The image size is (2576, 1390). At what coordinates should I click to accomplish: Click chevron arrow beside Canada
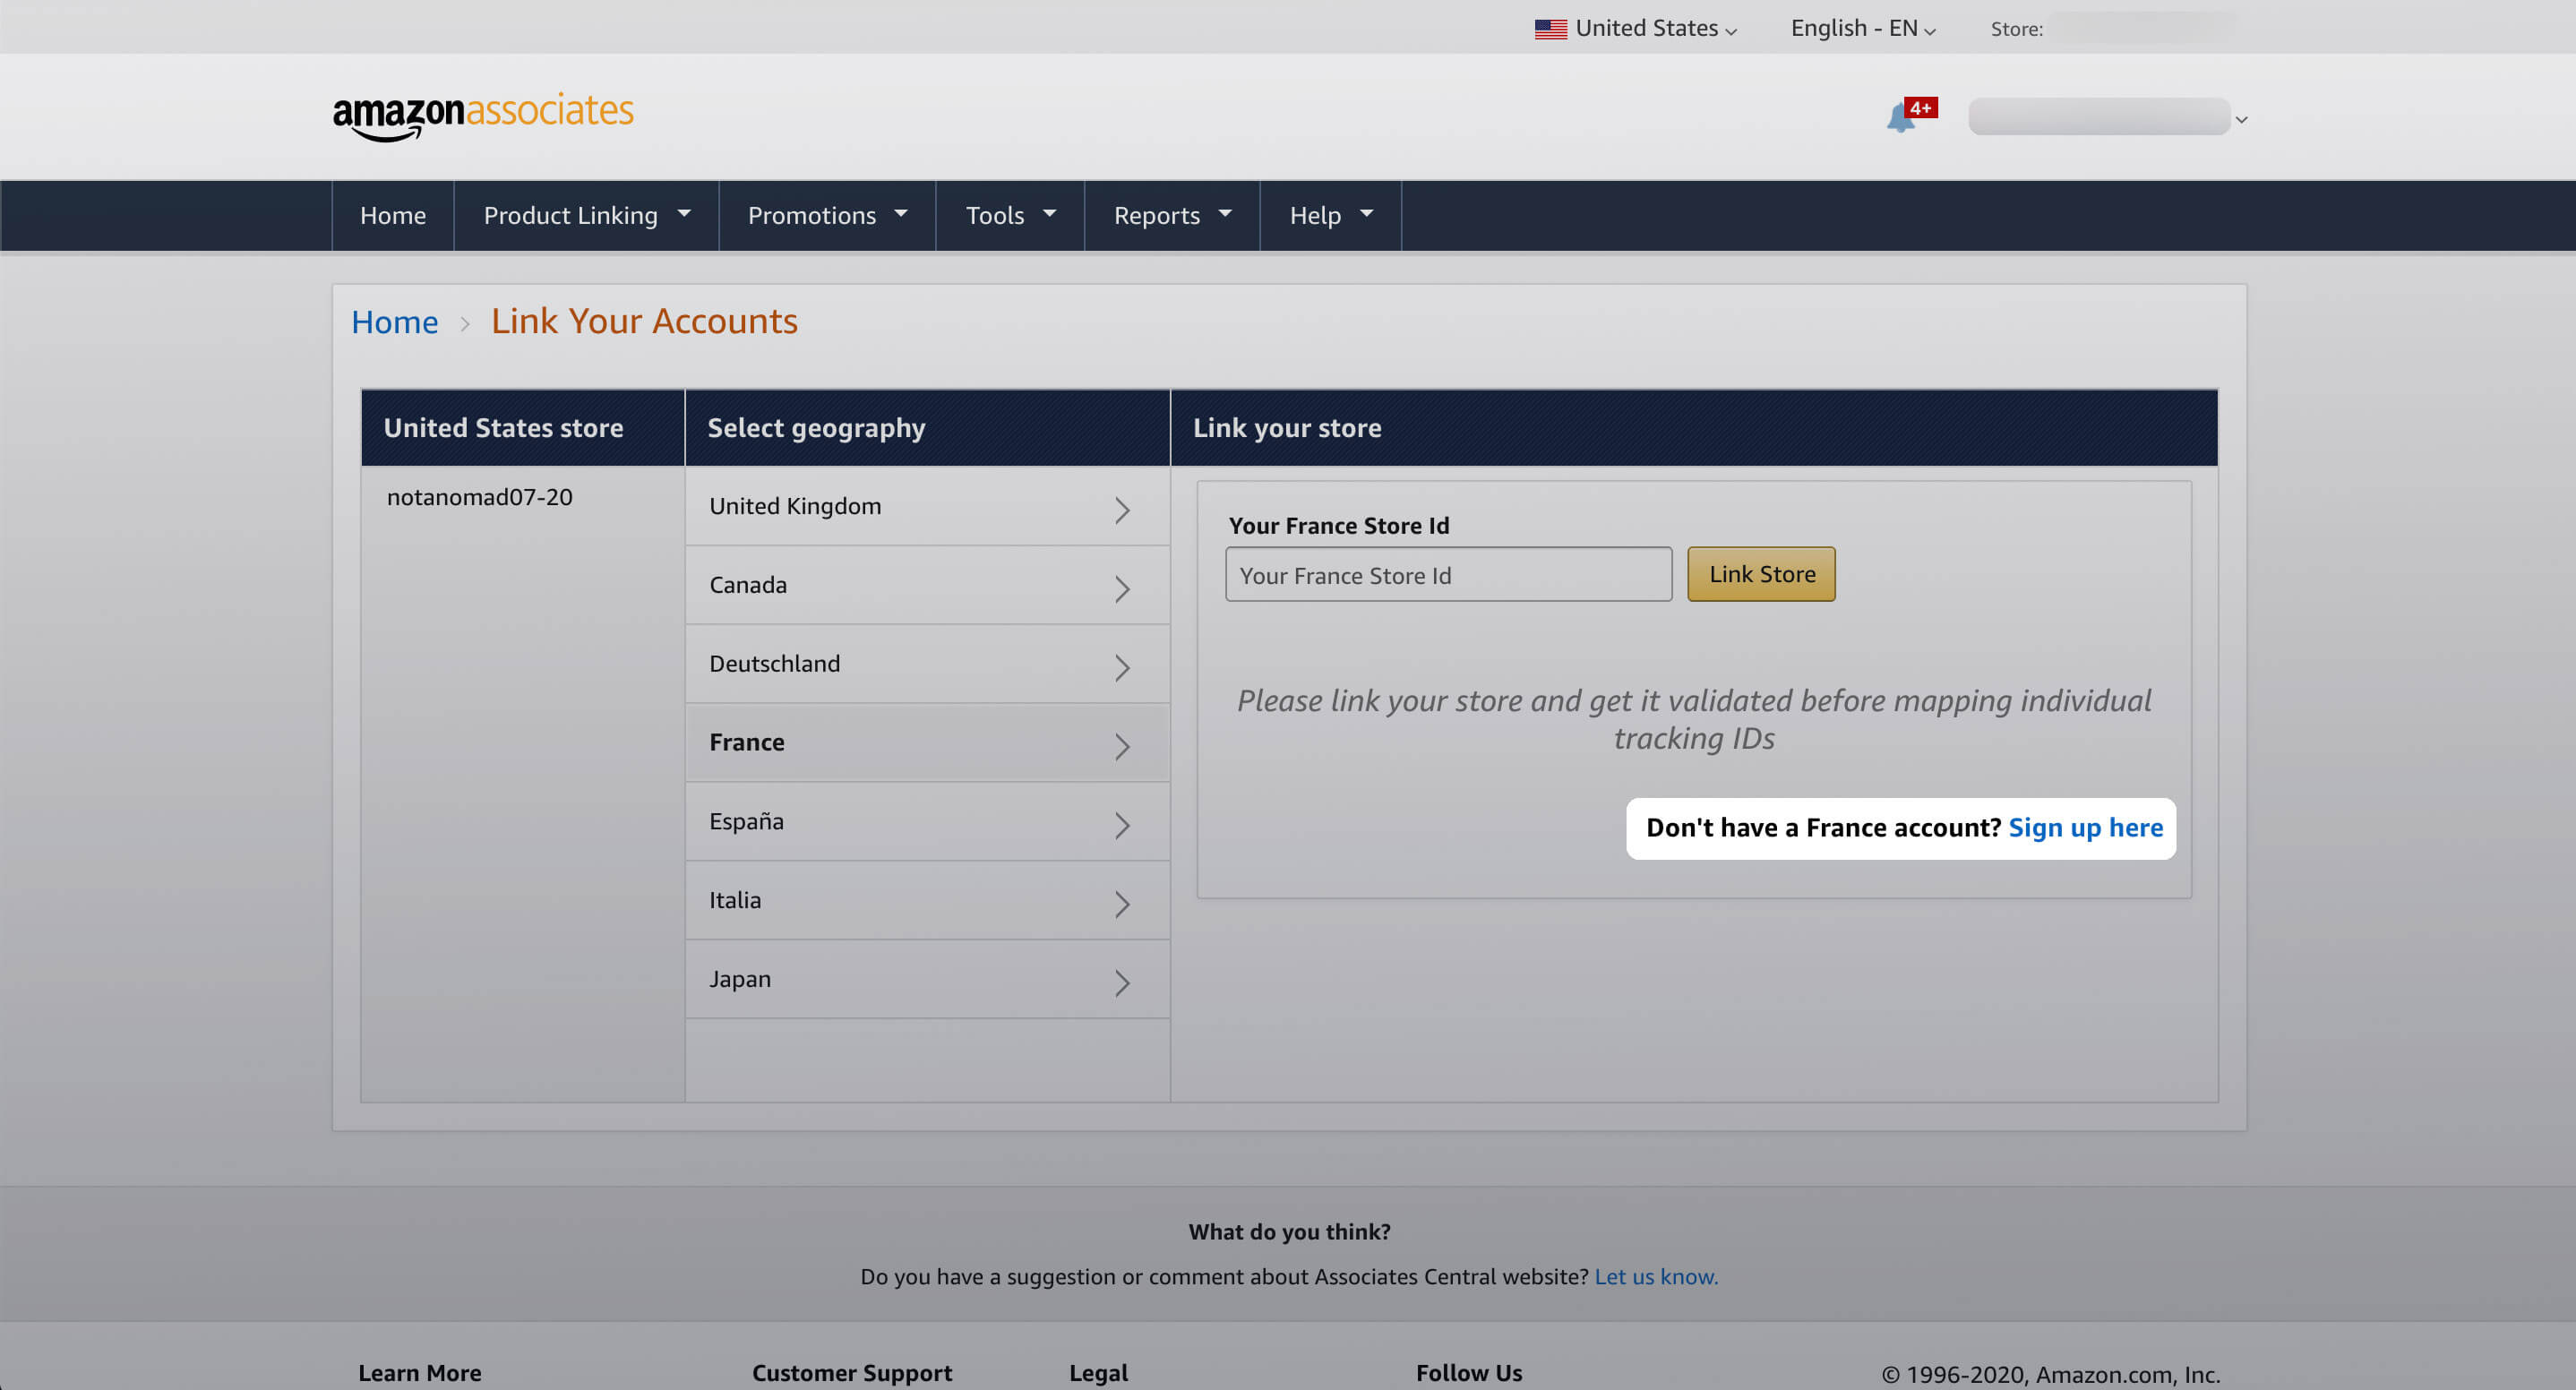(x=1122, y=590)
